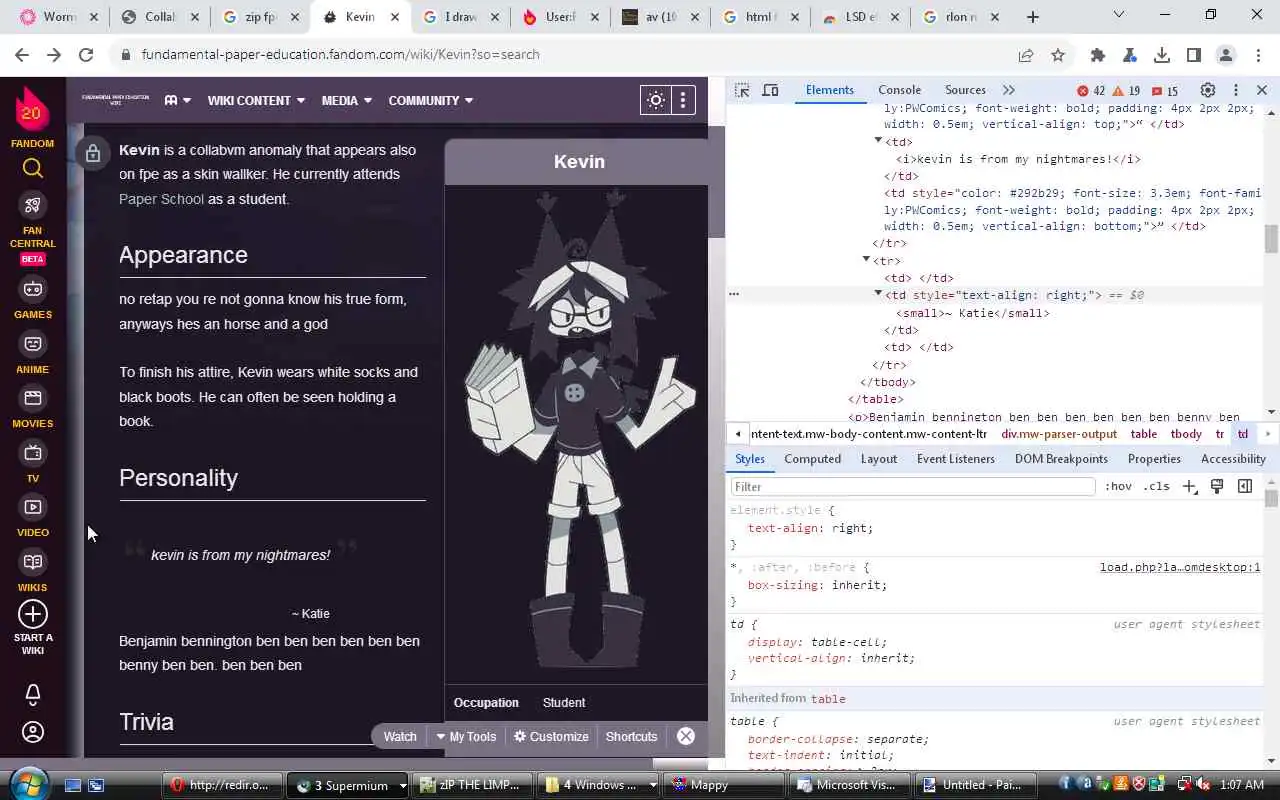
Task: Expand the MEDIA dropdown menu
Action: 346,100
